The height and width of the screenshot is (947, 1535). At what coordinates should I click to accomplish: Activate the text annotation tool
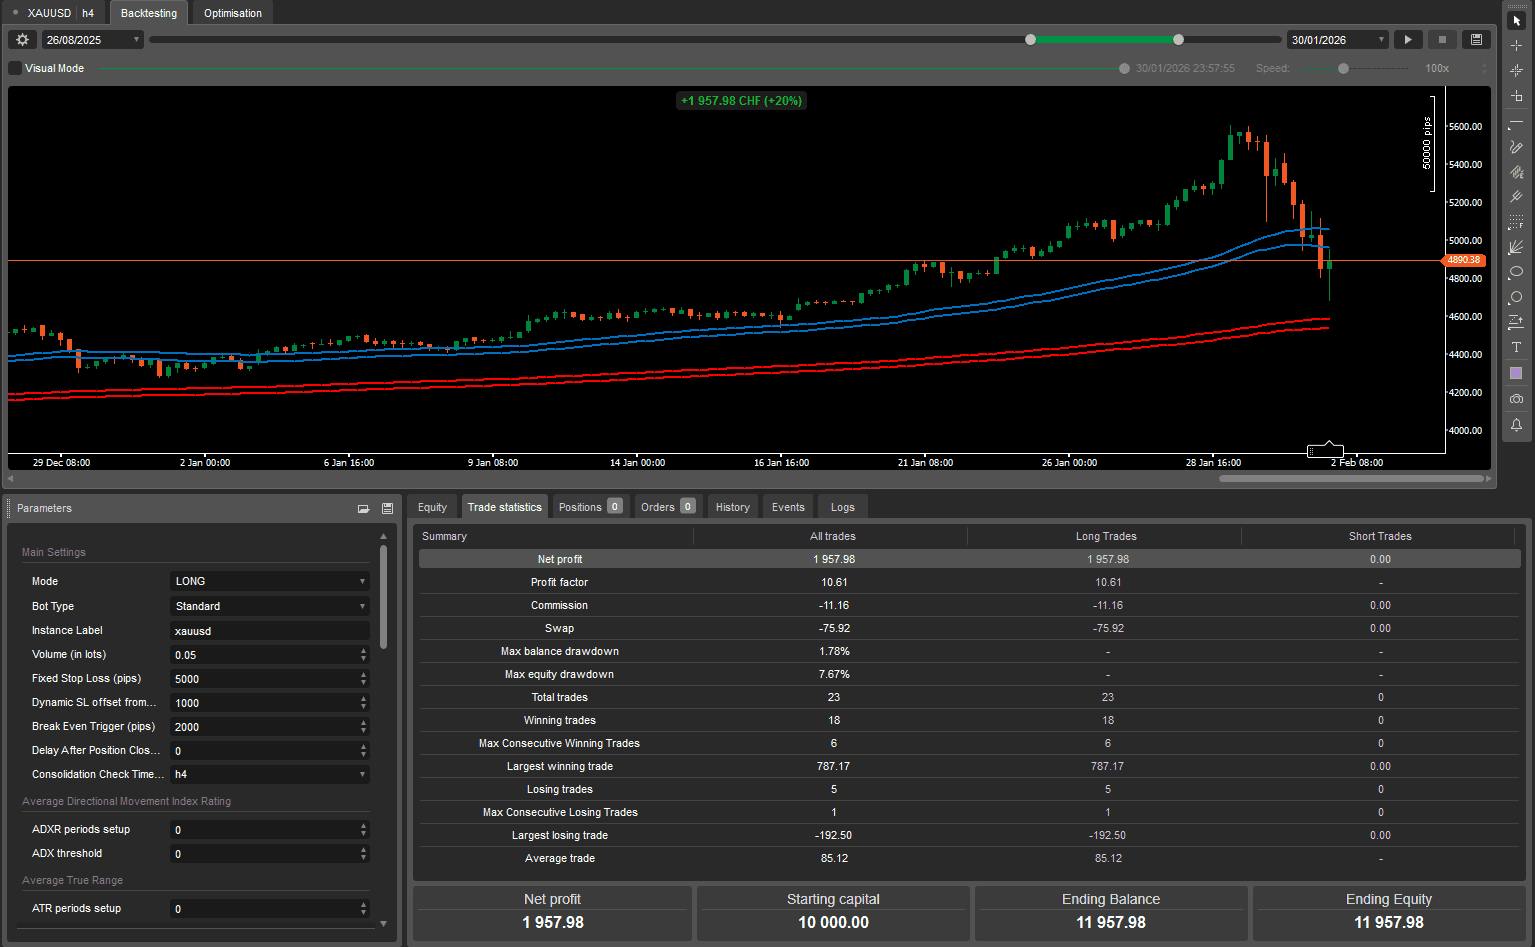[1516, 347]
